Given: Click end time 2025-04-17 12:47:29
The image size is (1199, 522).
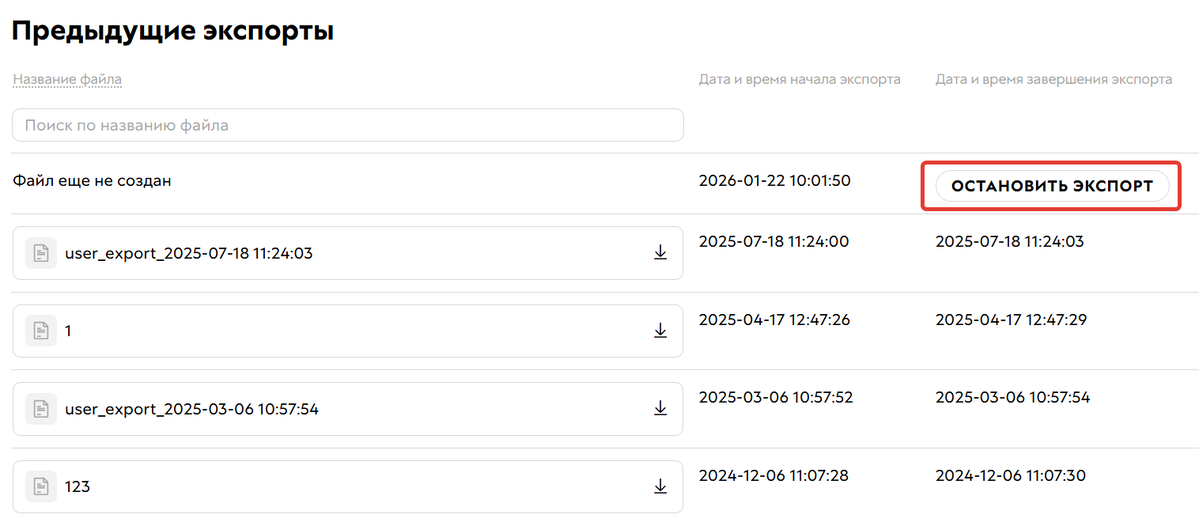Looking at the screenshot, I should click(1010, 320).
